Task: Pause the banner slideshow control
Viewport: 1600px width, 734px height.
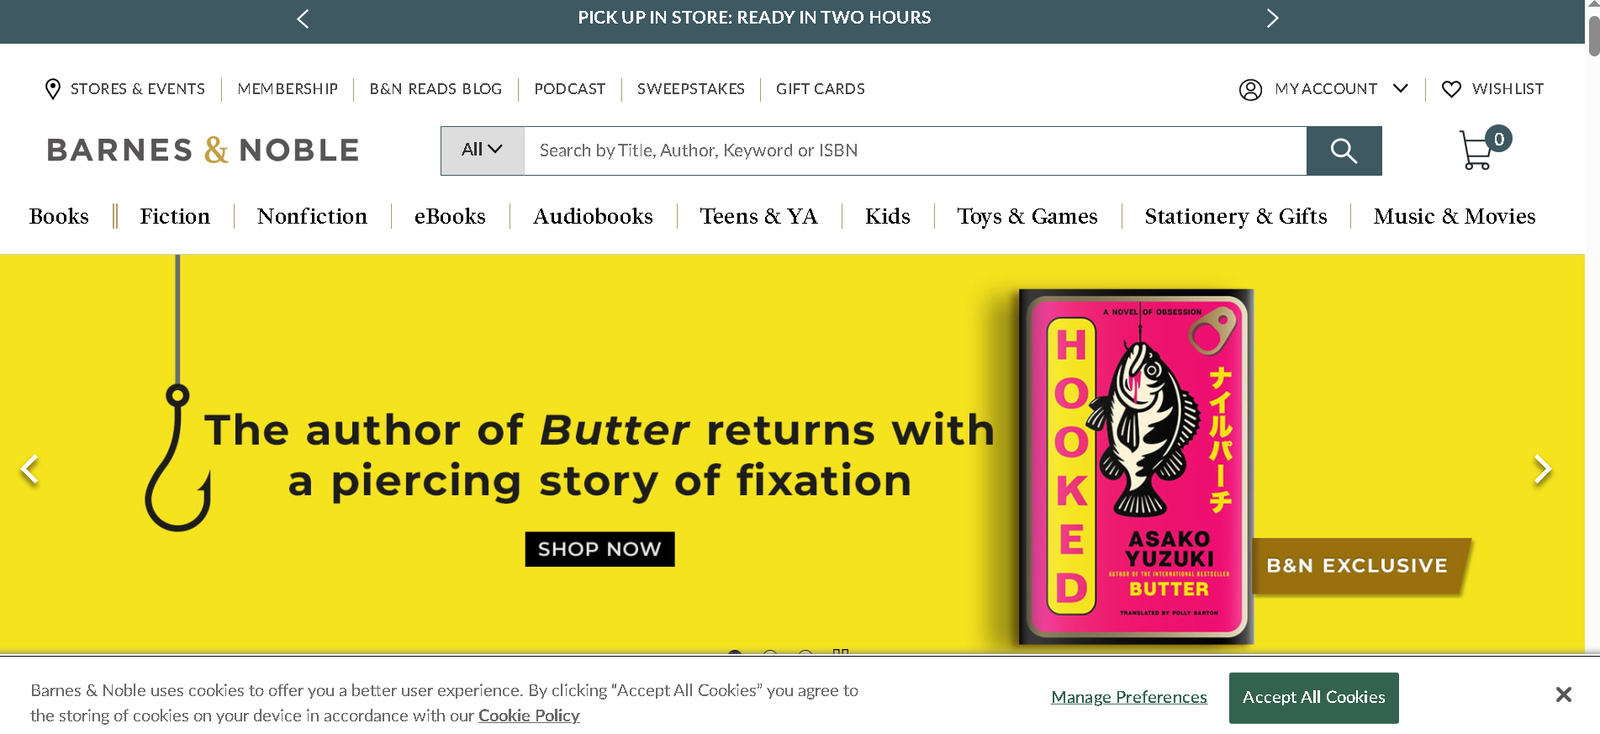Action: tap(841, 655)
